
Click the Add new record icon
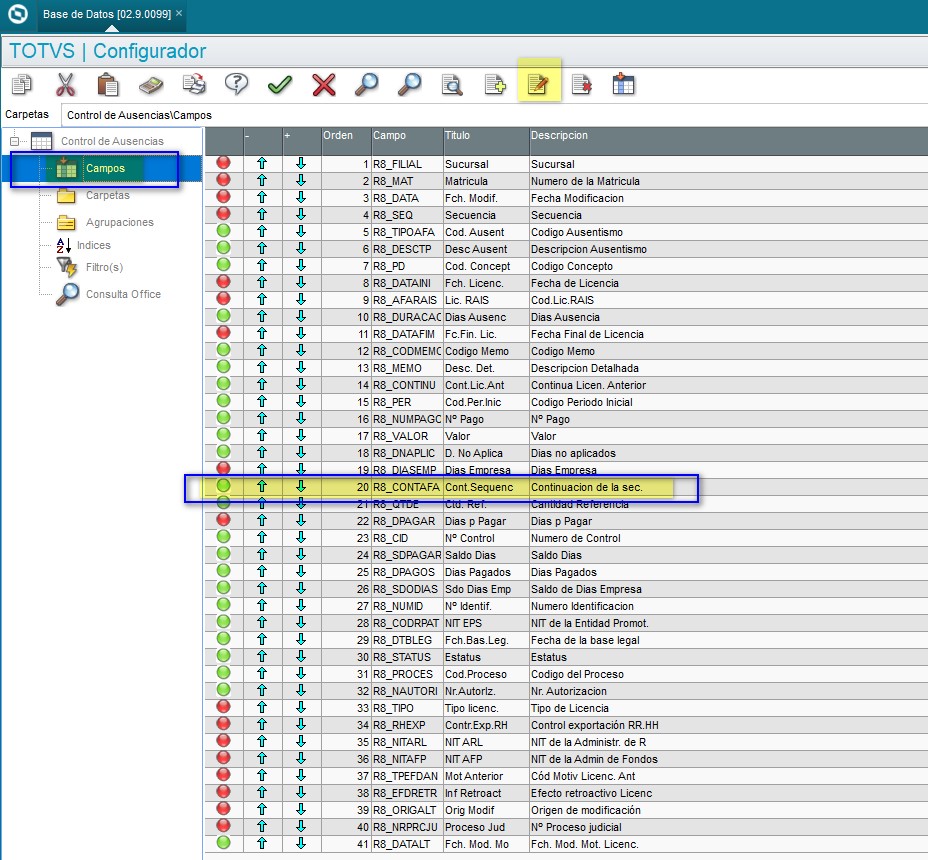tap(495, 85)
